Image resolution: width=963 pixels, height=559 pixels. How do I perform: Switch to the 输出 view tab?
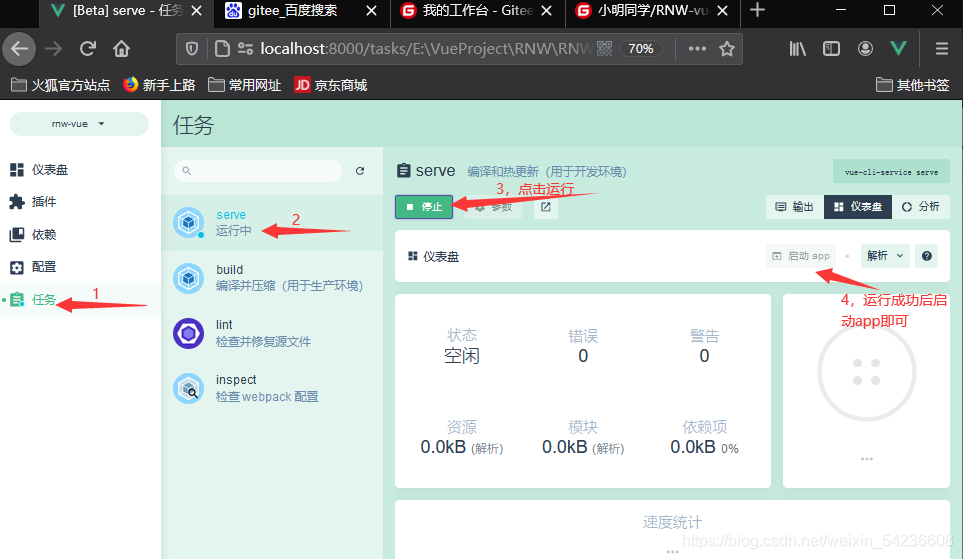click(x=795, y=207)
